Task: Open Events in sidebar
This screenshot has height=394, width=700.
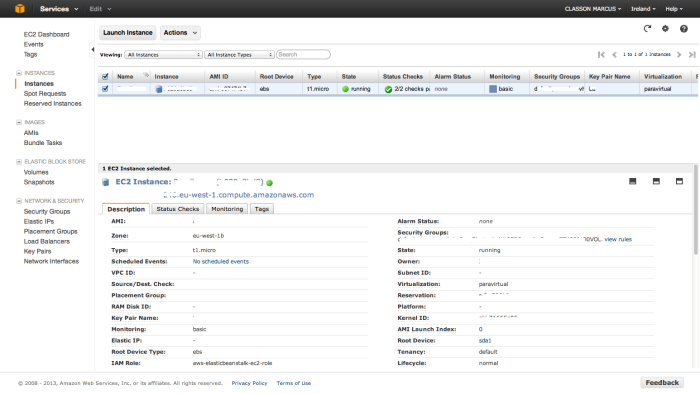Action: click(33, 44)
